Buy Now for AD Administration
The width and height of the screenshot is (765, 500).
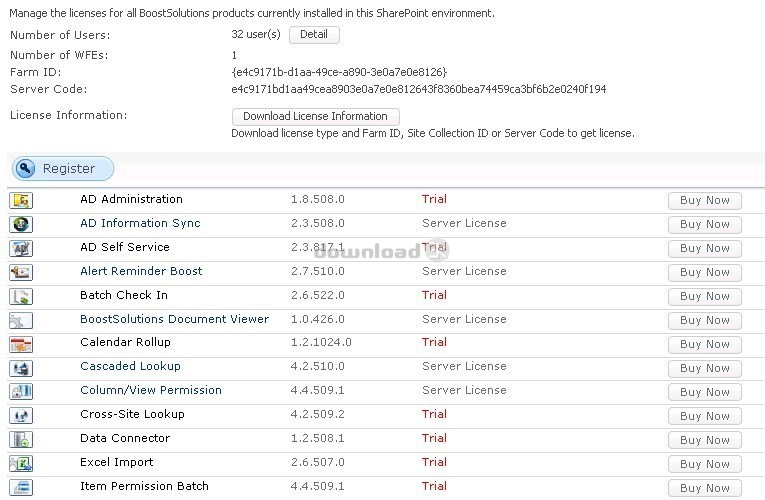tap(705, 200)
